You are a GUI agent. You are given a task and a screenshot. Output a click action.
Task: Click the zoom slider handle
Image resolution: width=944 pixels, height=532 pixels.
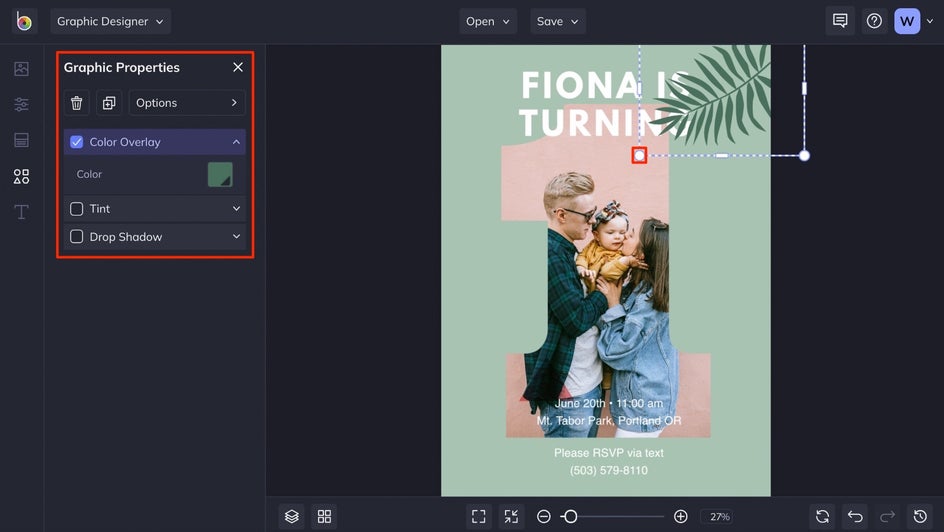570,516
